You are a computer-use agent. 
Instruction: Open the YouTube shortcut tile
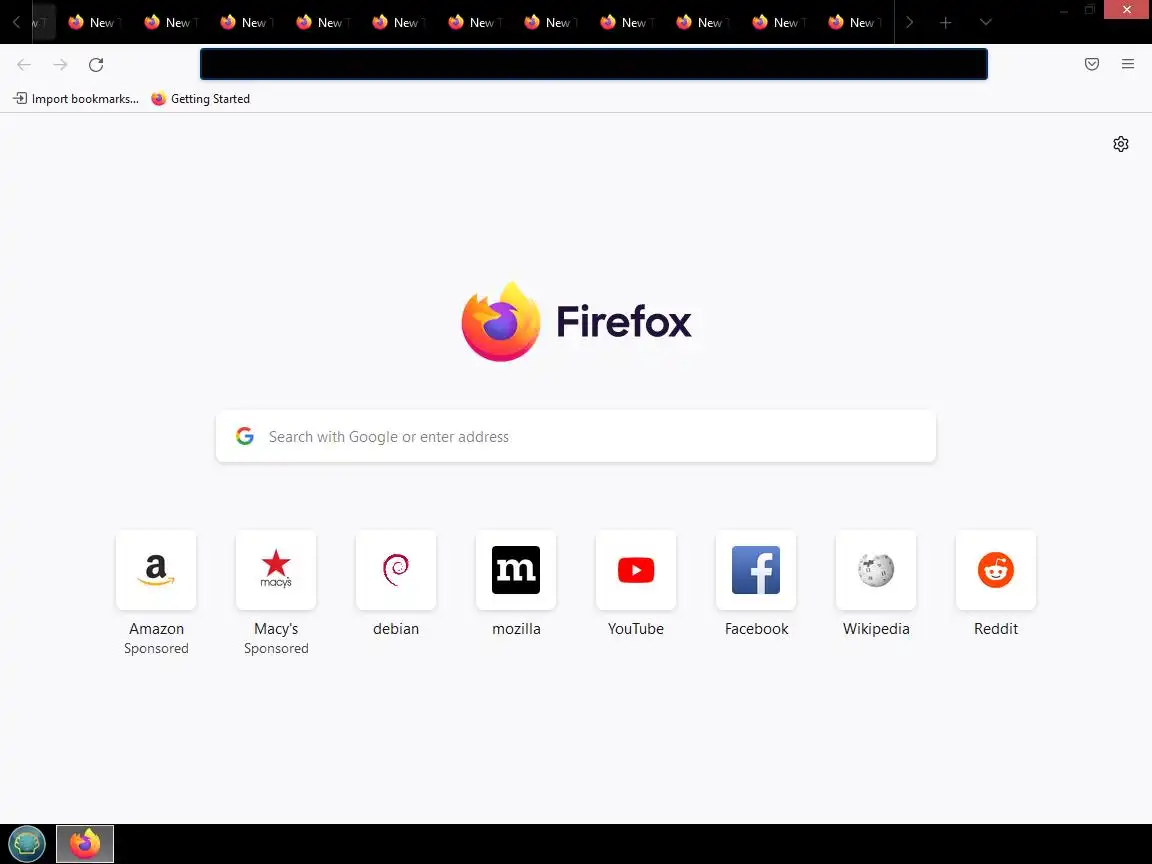636,570
